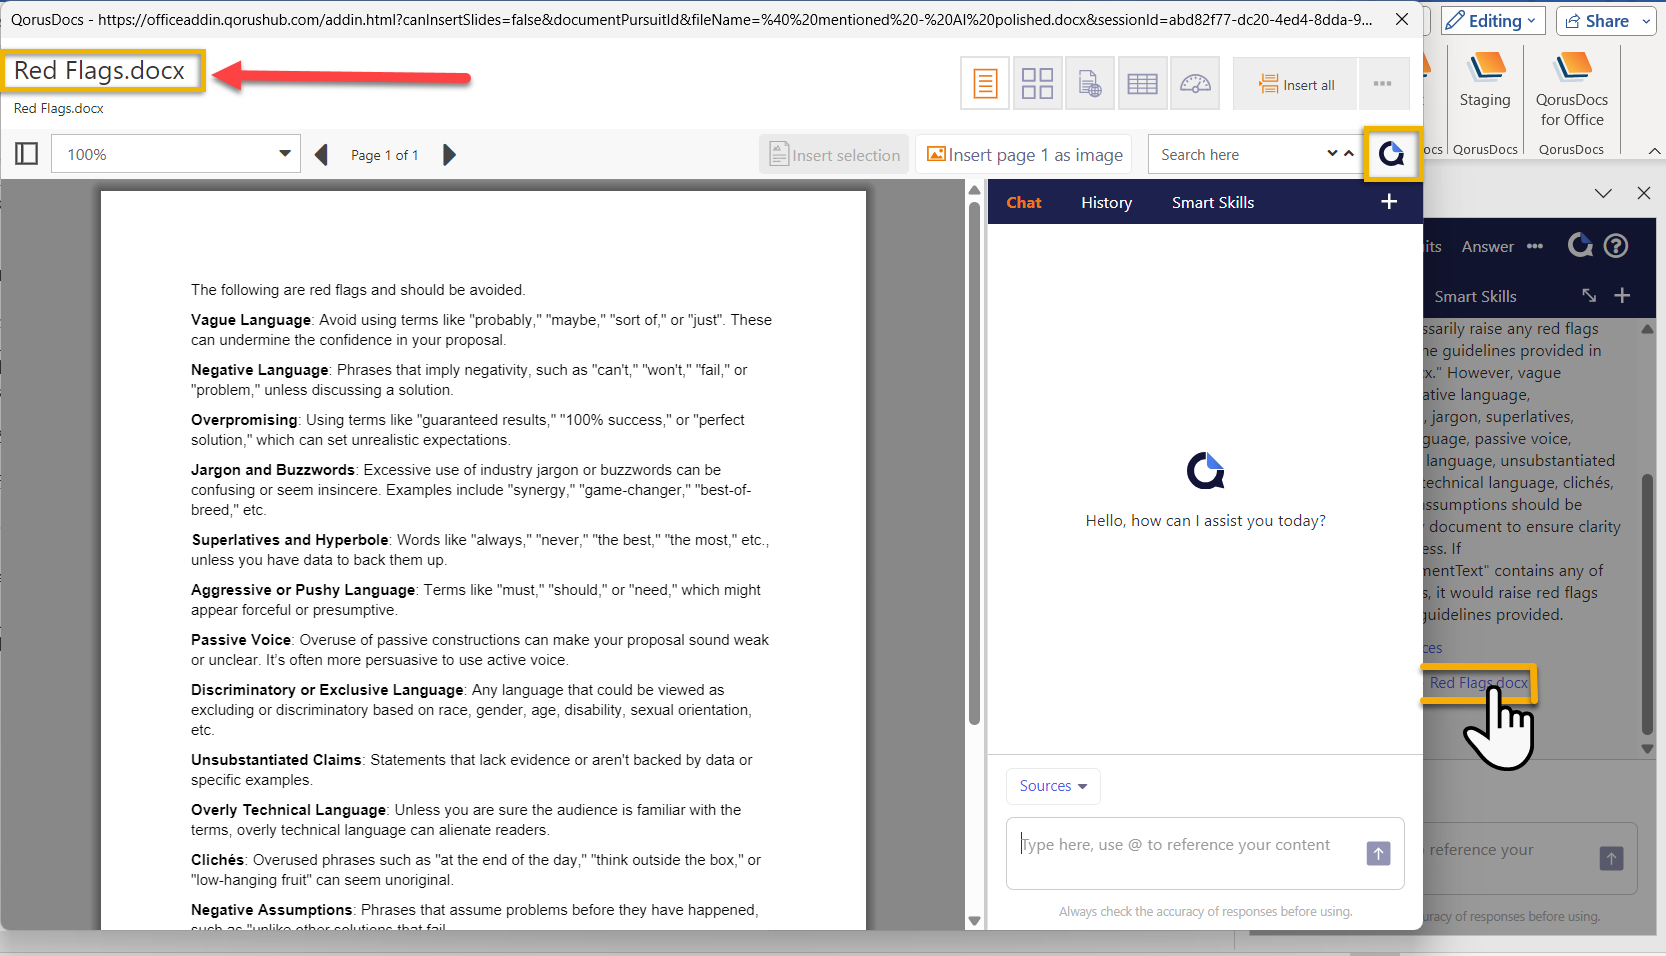
Task: Send the chat message with arrow button
Action: (1378, 853)
